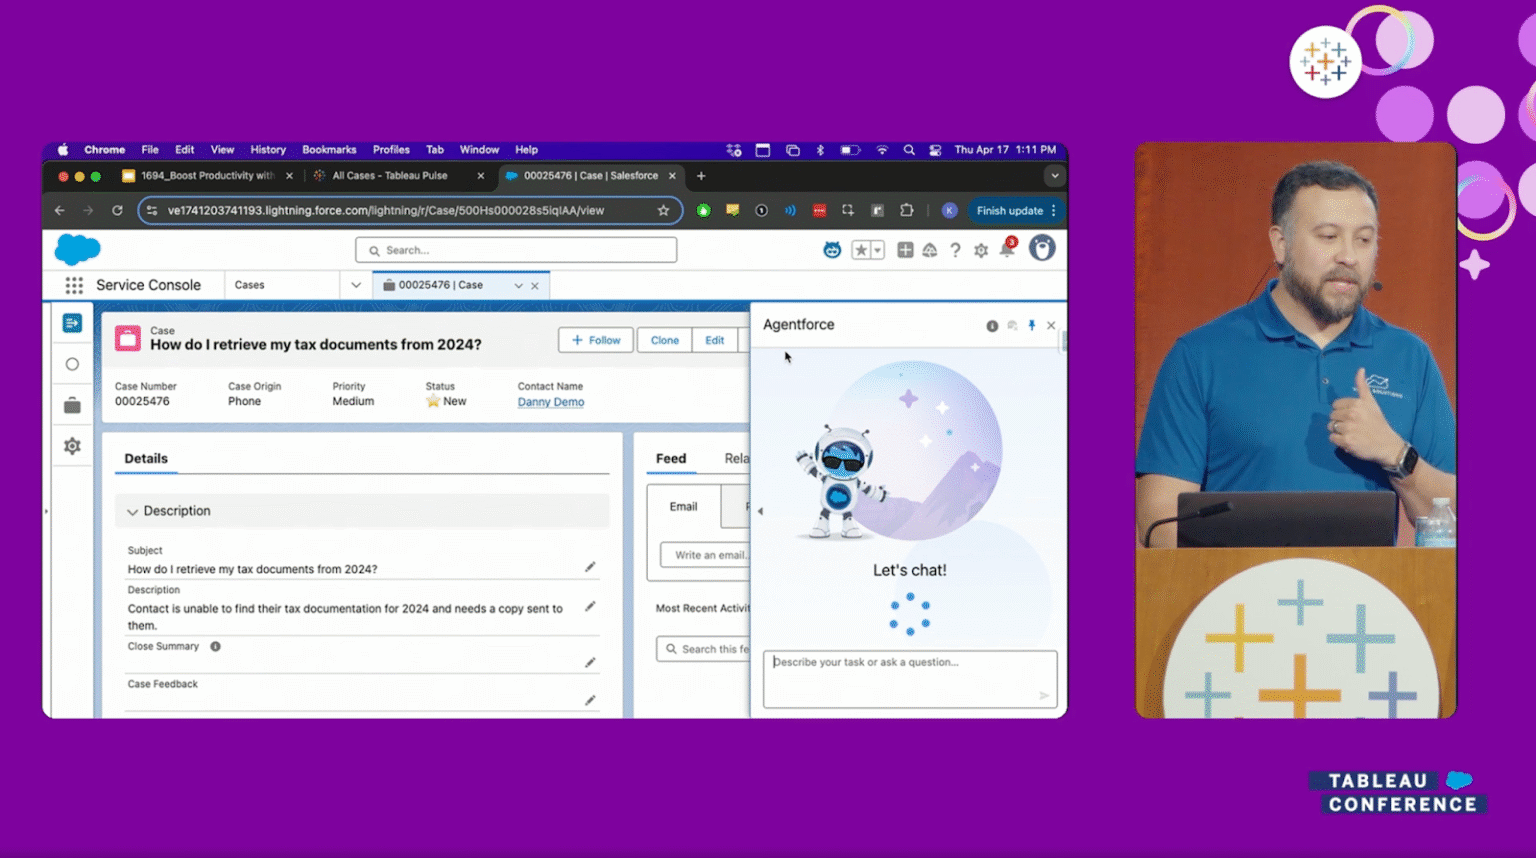Viewport: 1536px width, 858px height.
Task: Toggle the favorites star in the Salesforce header
Action: click(861, 249)
